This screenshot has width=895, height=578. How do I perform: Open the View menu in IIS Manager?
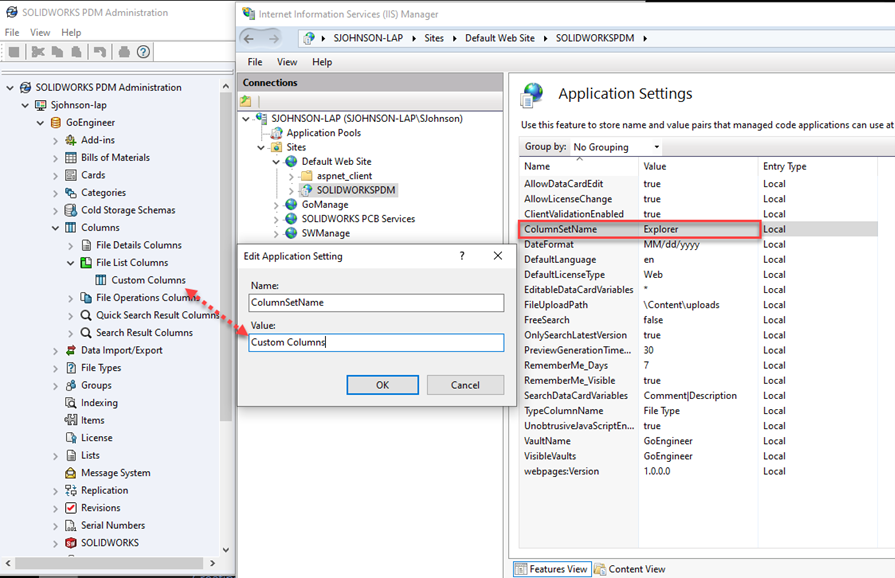click(x=287, y=62)
